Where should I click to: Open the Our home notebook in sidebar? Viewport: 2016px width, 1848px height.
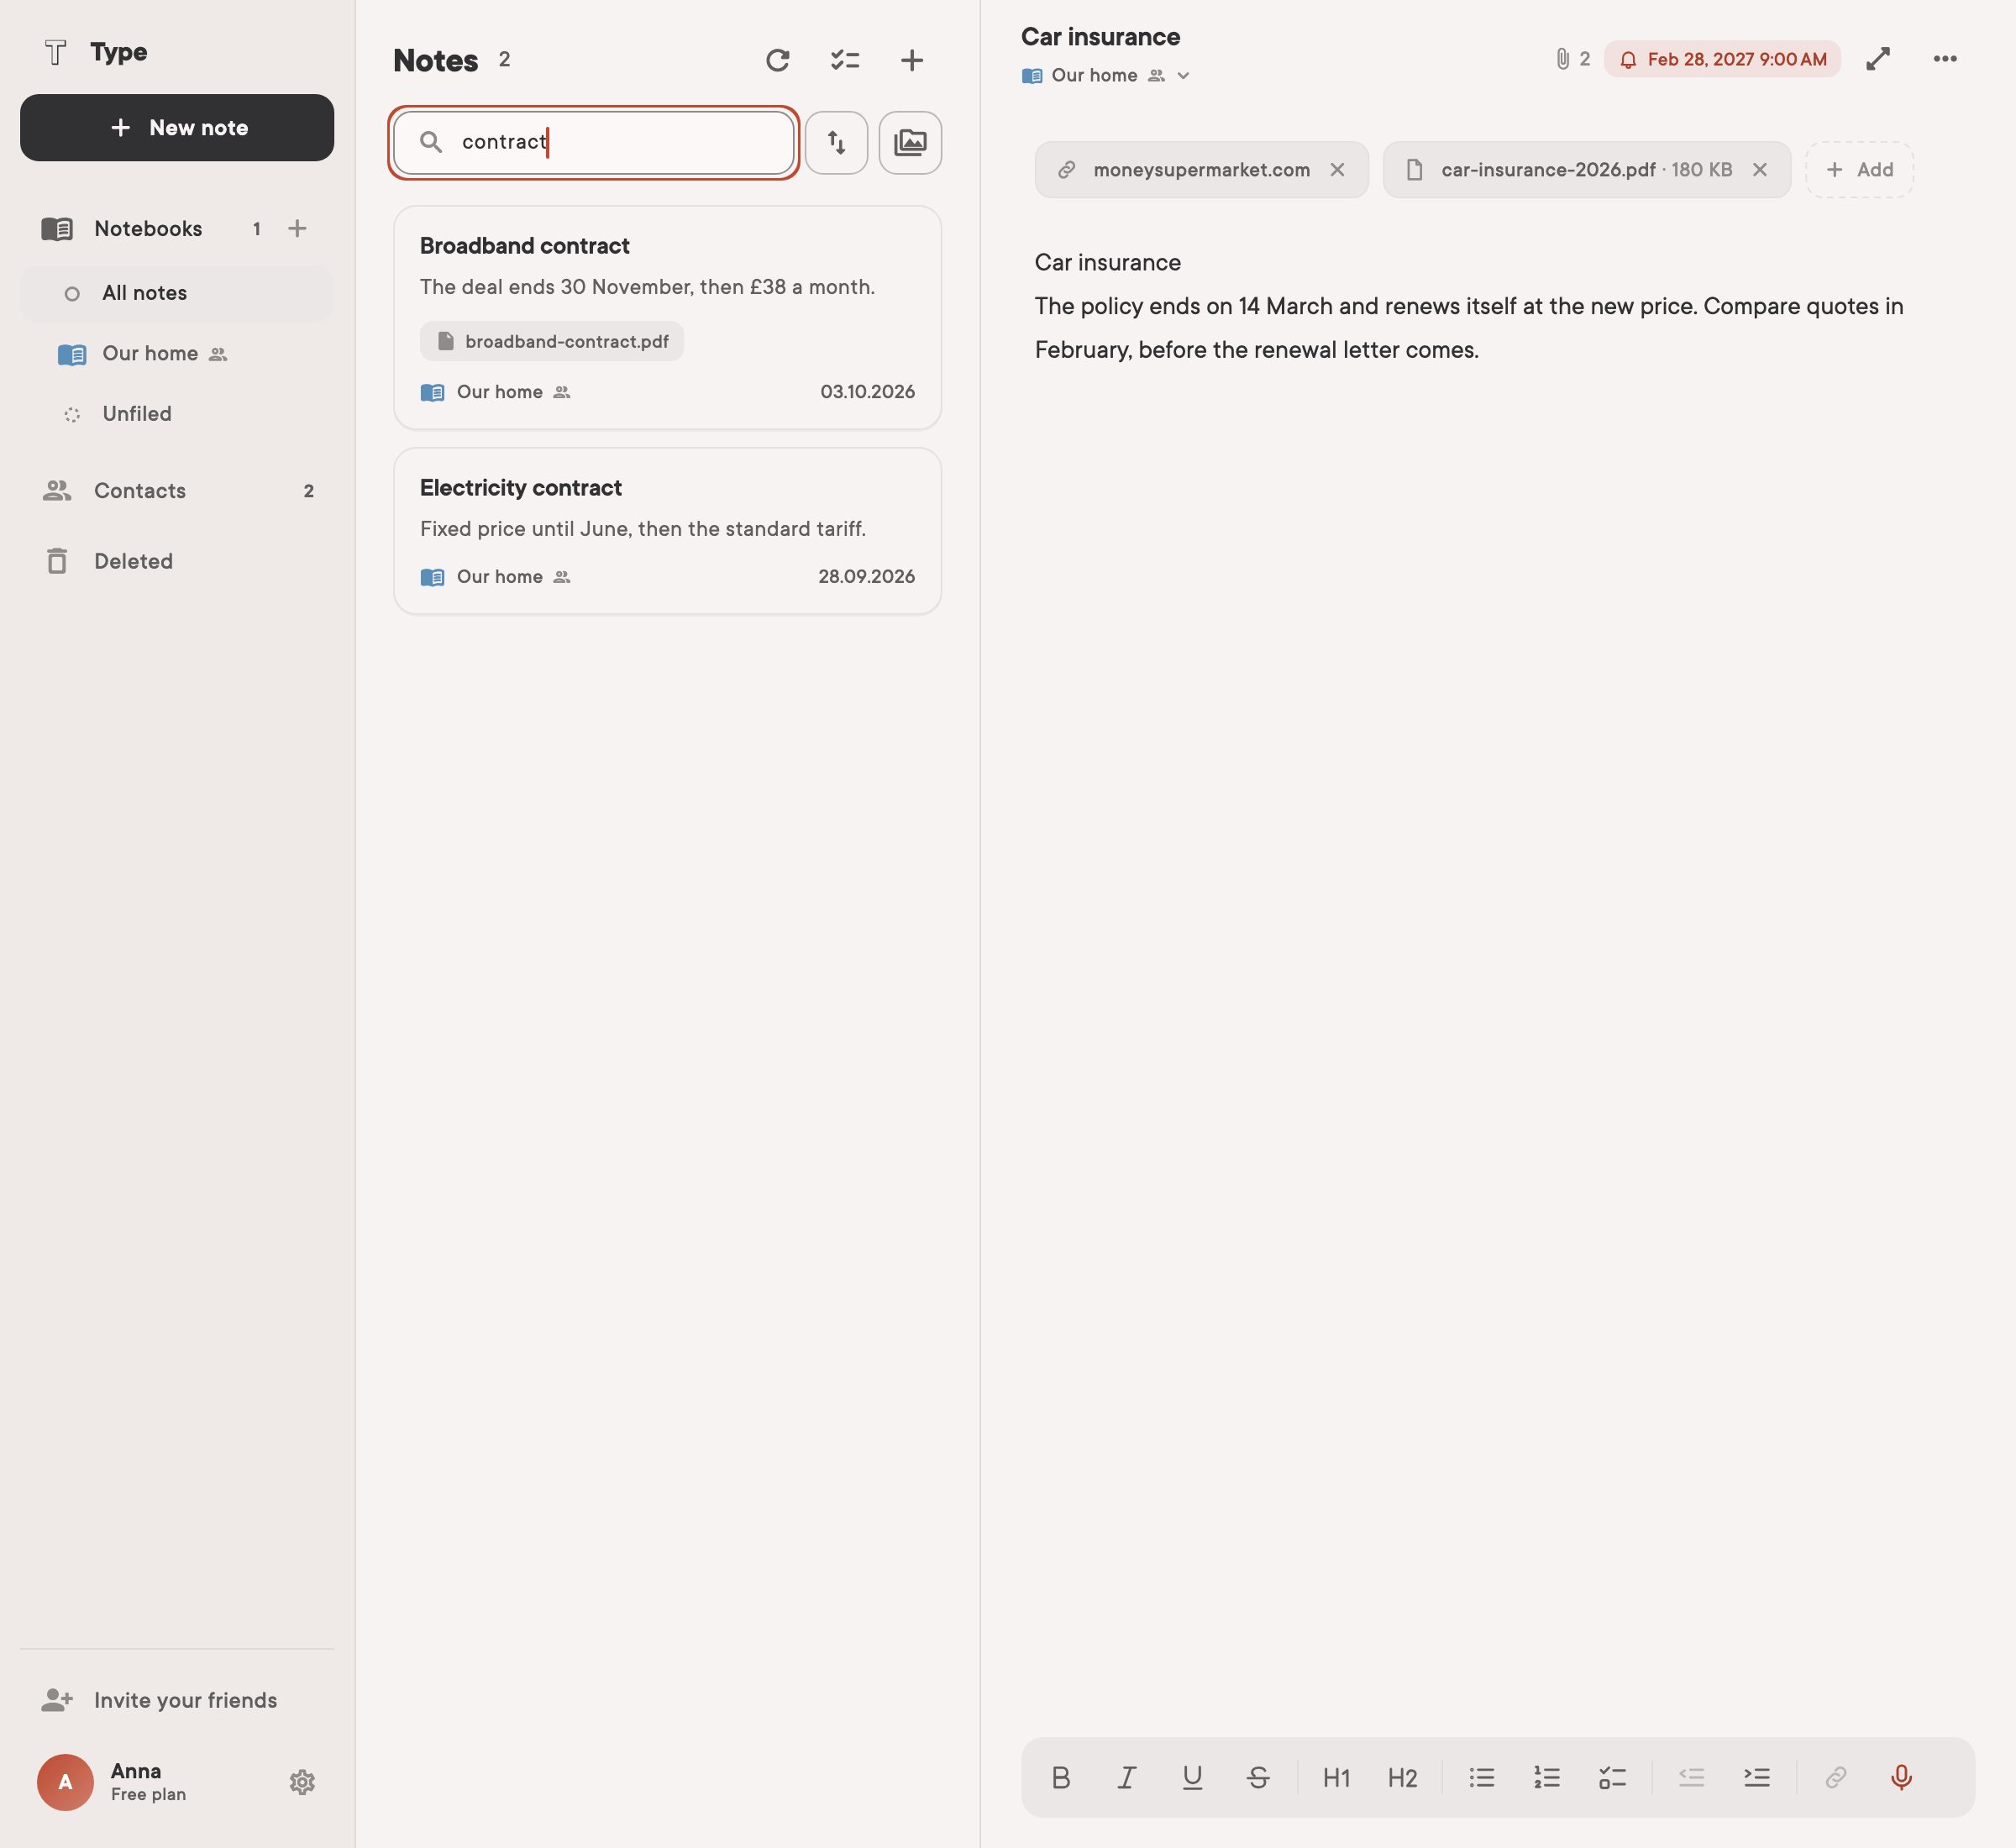[177, 354]
